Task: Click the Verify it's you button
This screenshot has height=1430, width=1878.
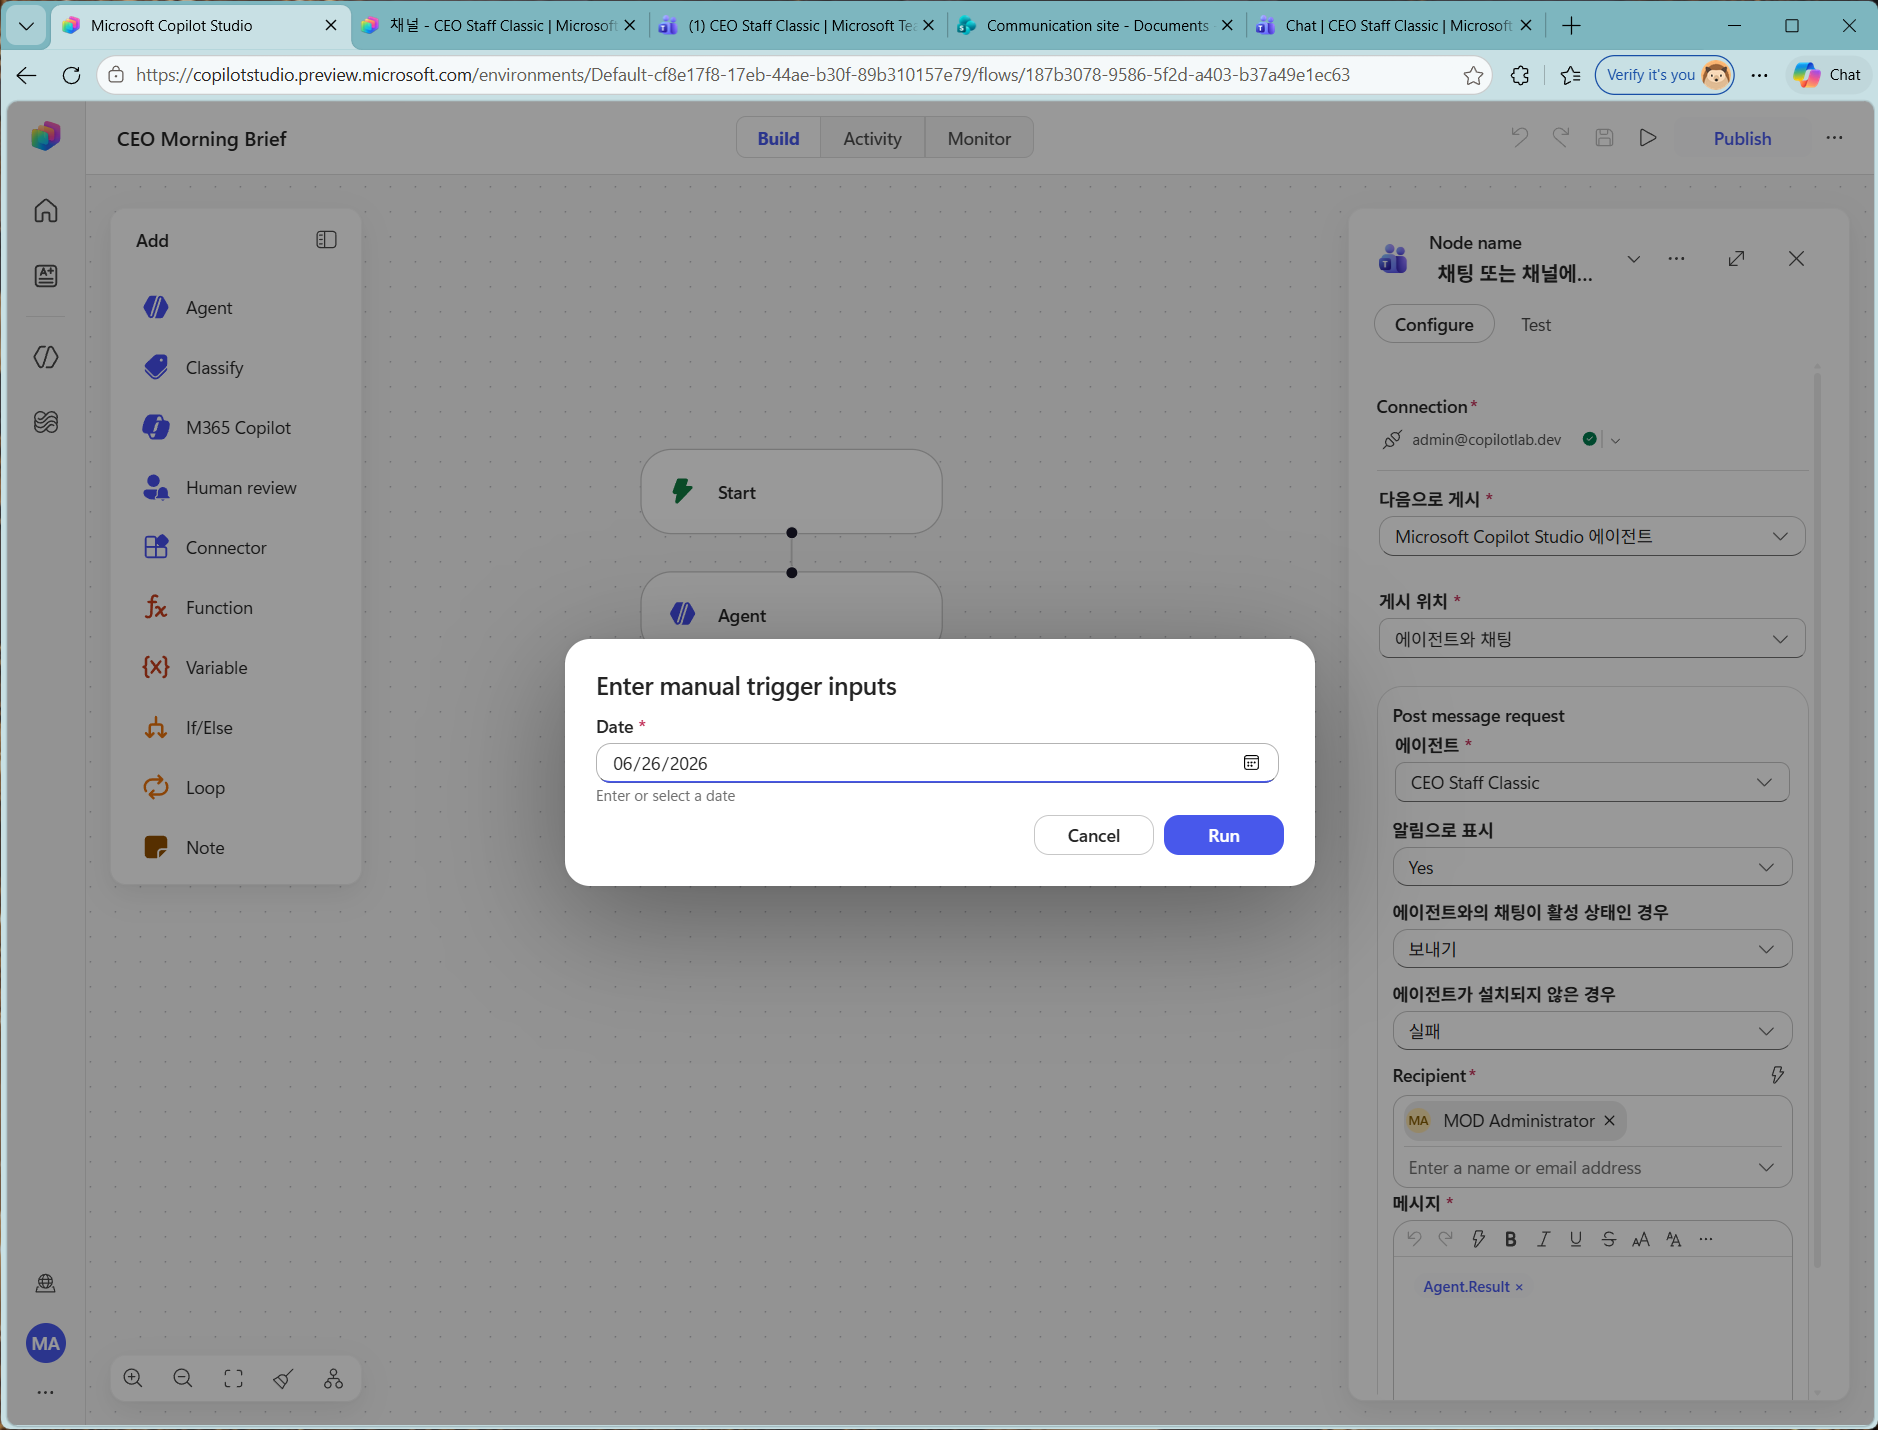Action: pyautogui.click(x=1666, y=75)
